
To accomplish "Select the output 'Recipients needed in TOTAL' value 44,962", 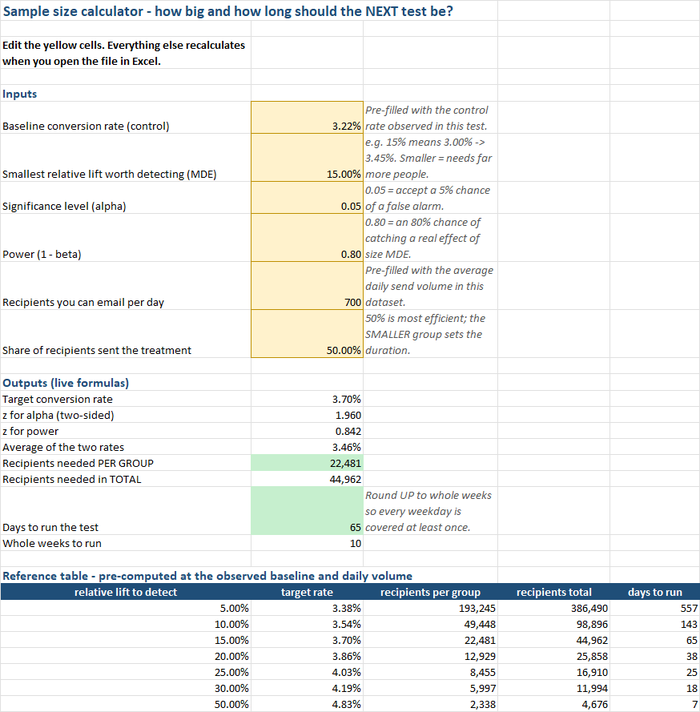I will tap(307, 479).
